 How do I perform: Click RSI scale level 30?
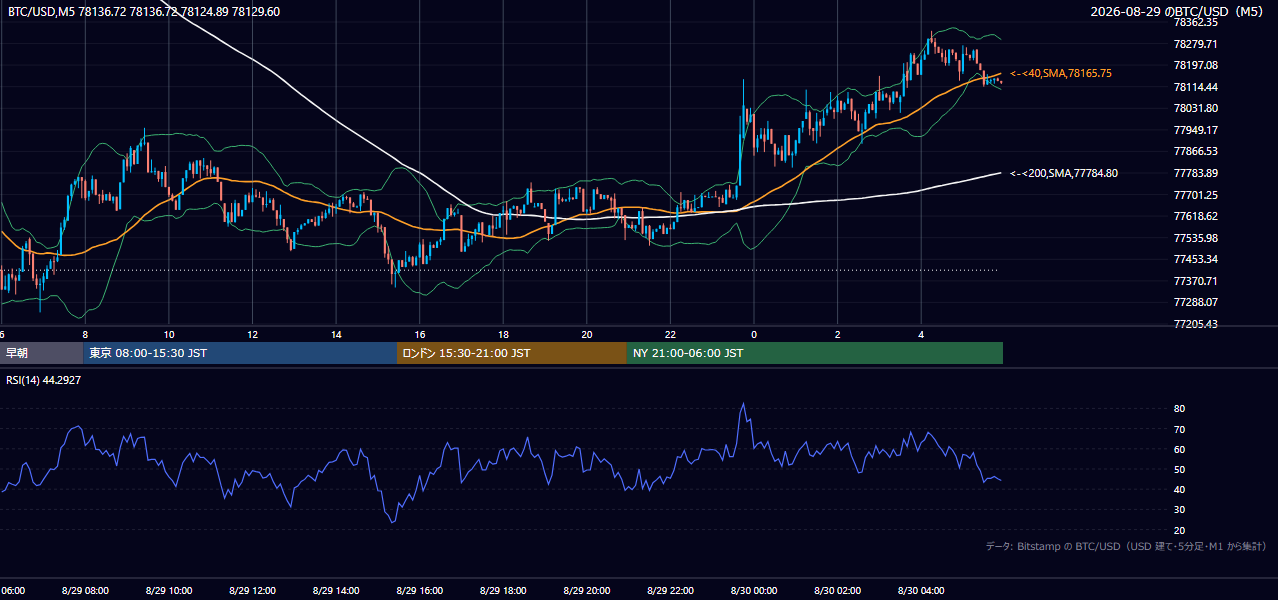(x=1179, y=510)
